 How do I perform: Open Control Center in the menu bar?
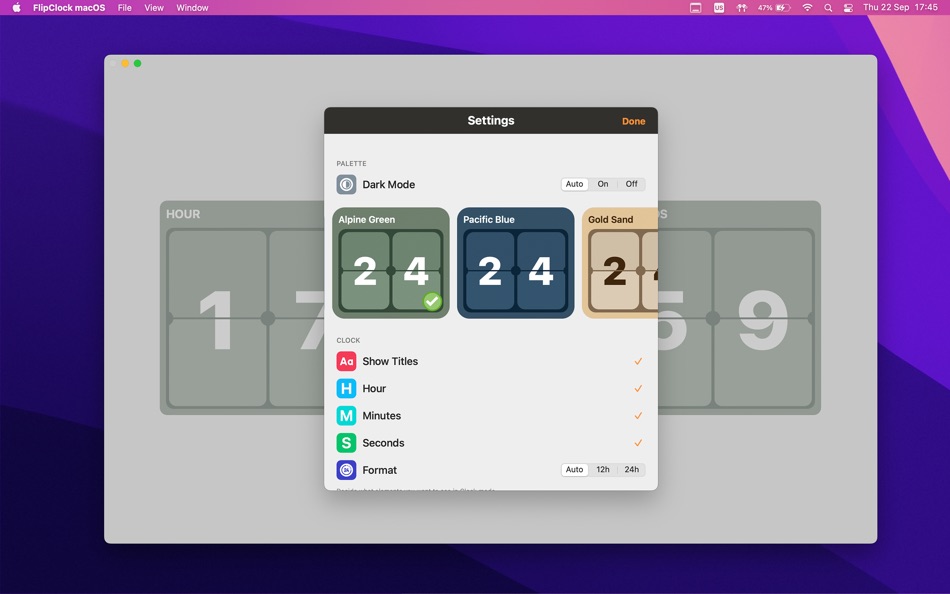point(848,8)
